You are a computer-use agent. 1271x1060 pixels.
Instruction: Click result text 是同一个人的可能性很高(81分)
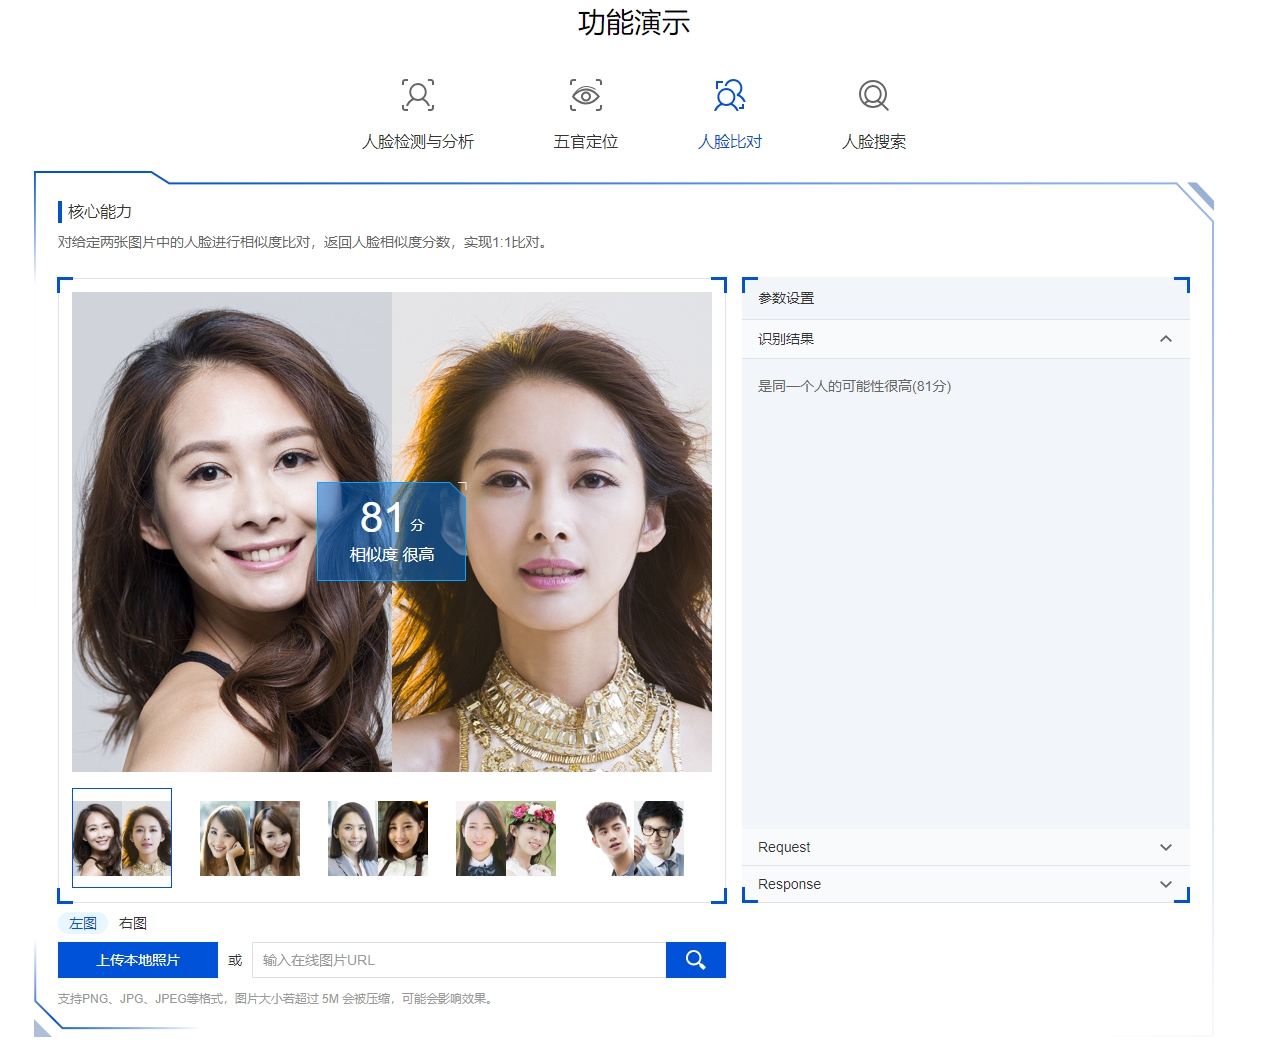click(855, 386)
